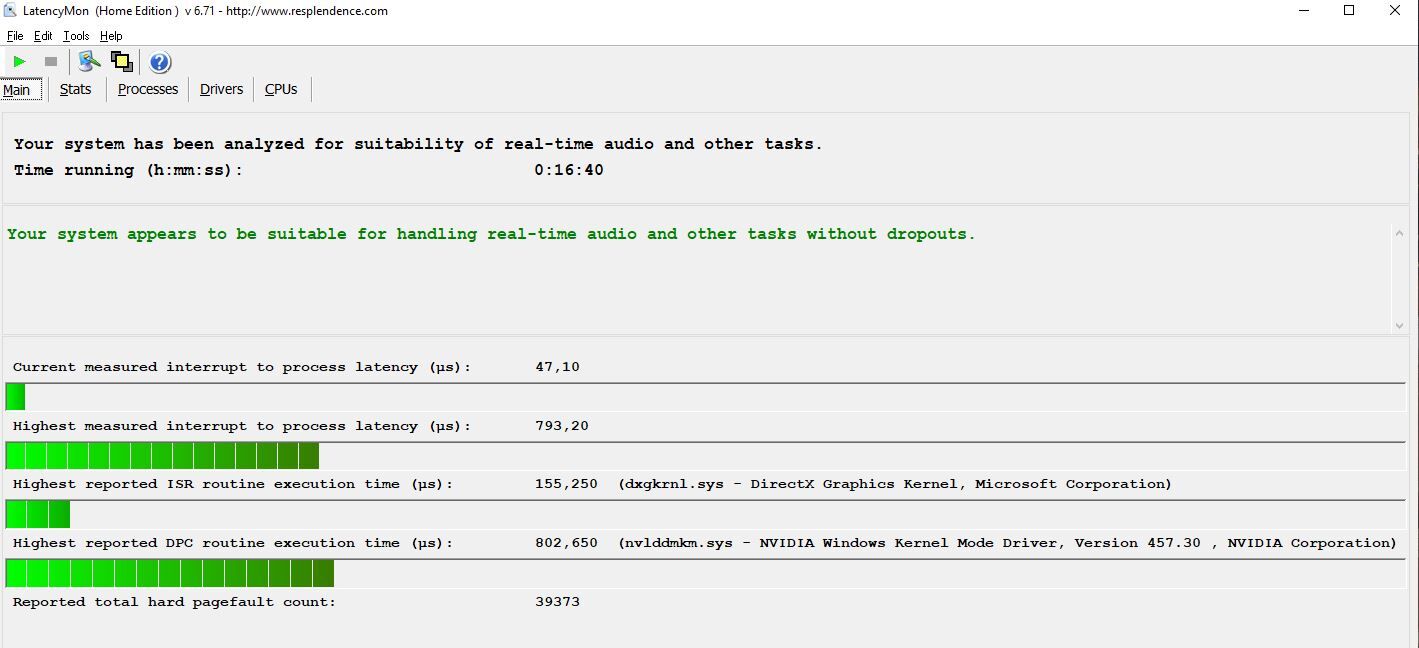The image size is (1419, 648).
Task: Click the gray stop monitoring button
Action: point(51,62)
